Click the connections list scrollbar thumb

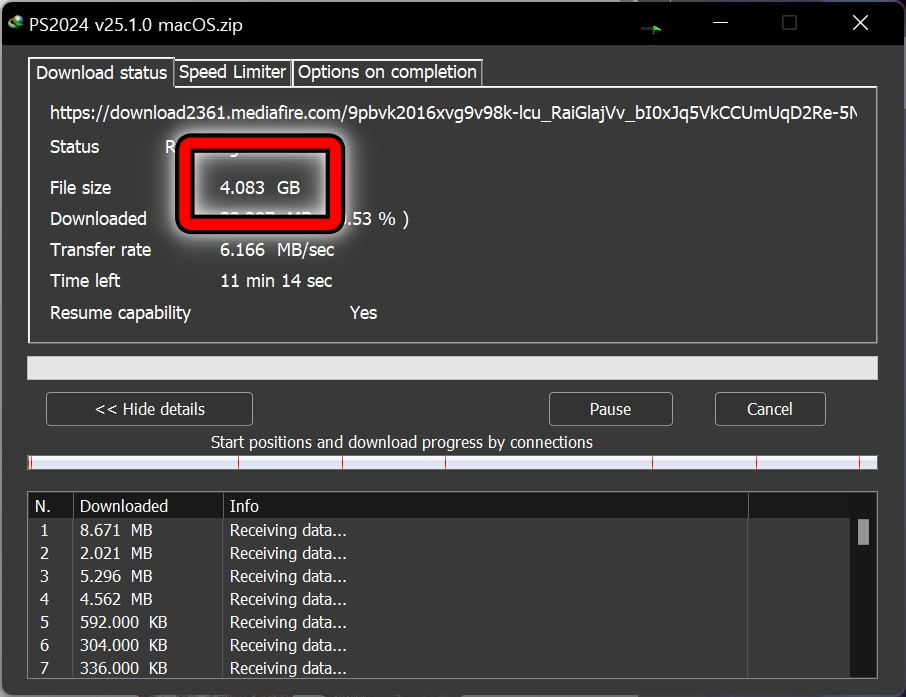pos(863,532)
